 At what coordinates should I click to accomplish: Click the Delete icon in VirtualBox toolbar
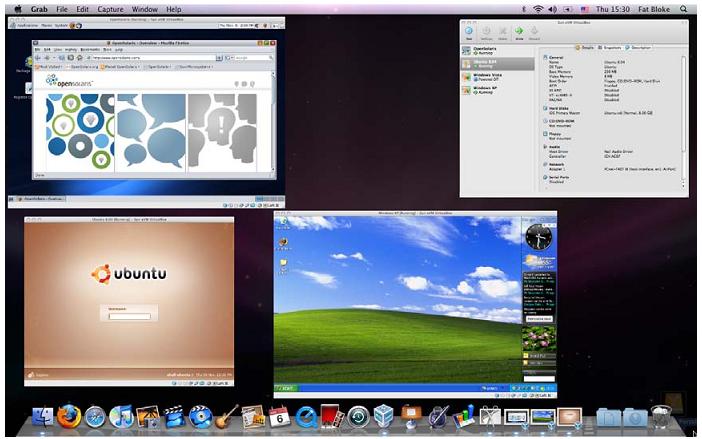pos(503,33)
